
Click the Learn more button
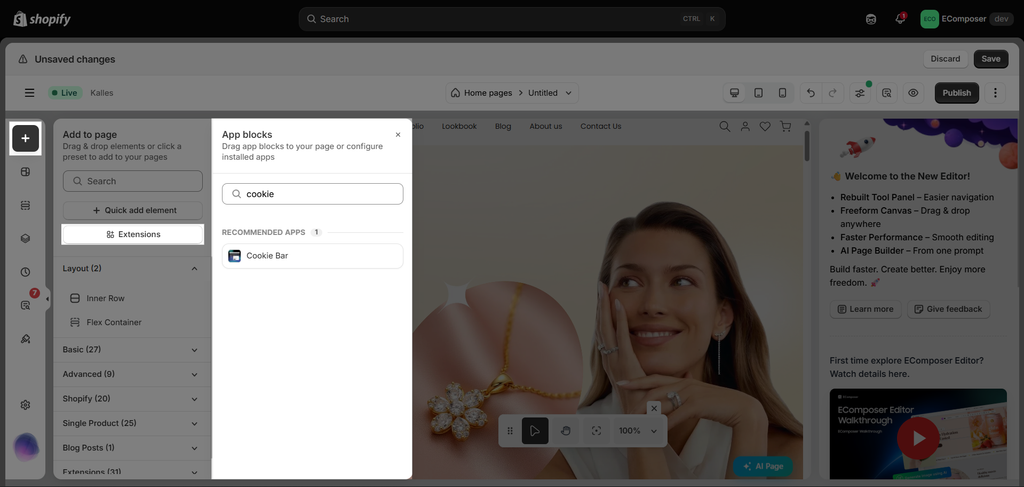tap(865, 309)
